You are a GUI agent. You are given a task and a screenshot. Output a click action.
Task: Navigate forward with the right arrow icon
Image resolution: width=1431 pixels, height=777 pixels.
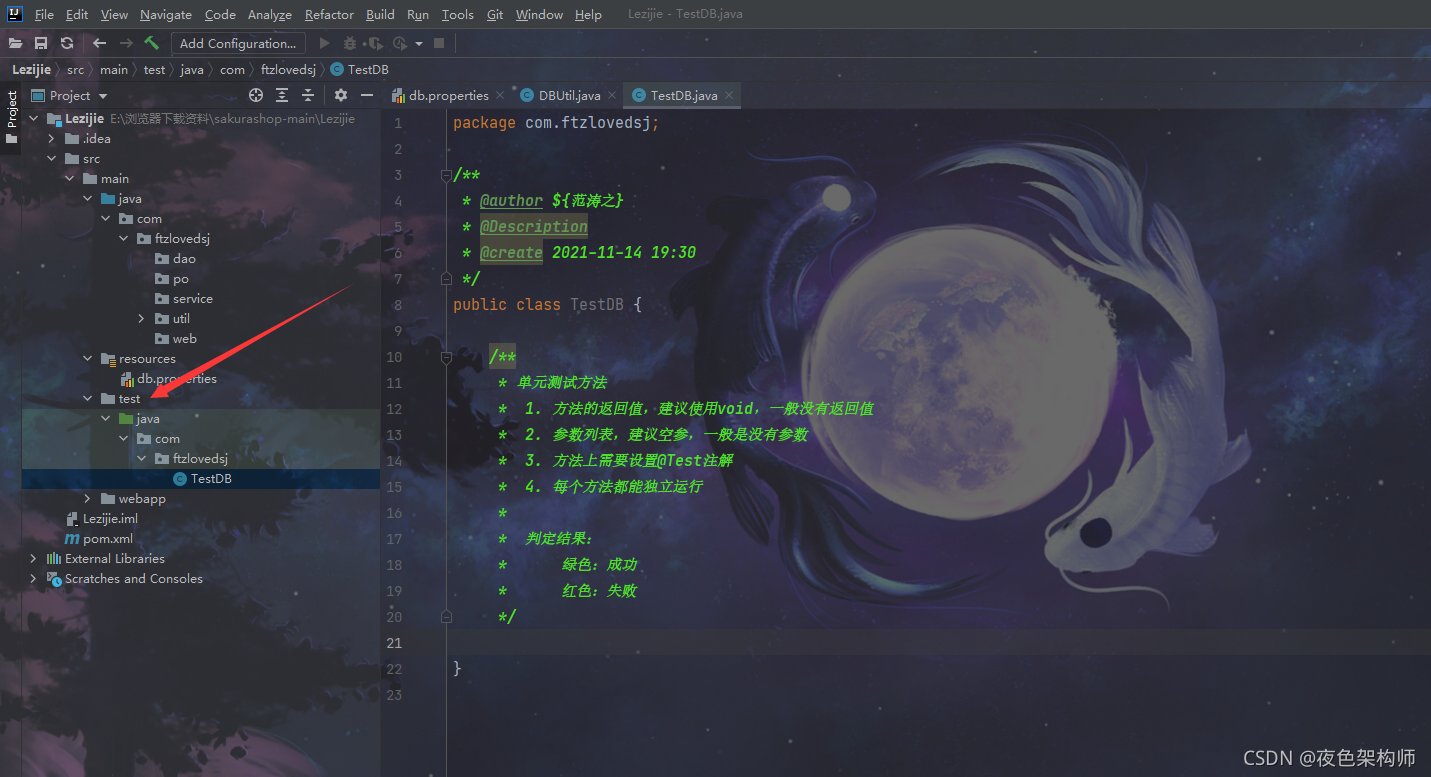126,43
